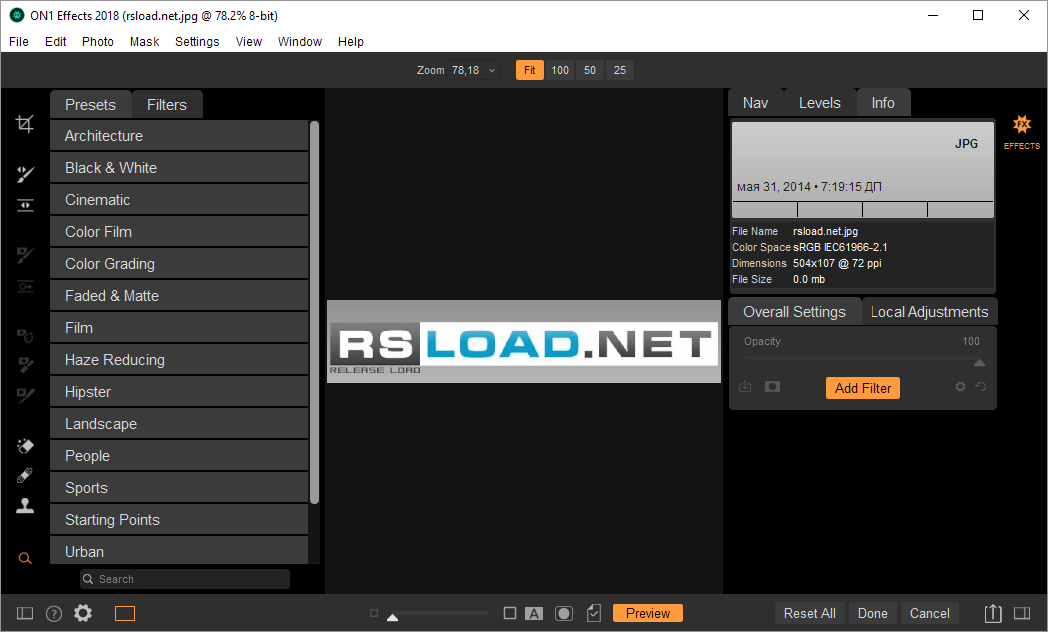This screenshot has width=1048, height=632.
Task: Open the Presets tab
Action: point(90,105)
